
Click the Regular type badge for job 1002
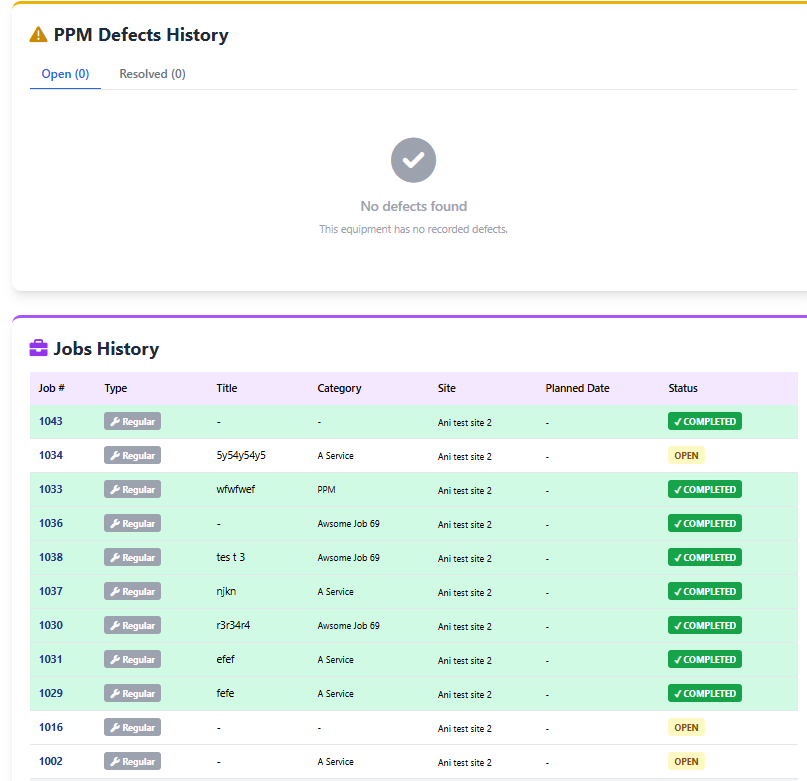(132, 761)
